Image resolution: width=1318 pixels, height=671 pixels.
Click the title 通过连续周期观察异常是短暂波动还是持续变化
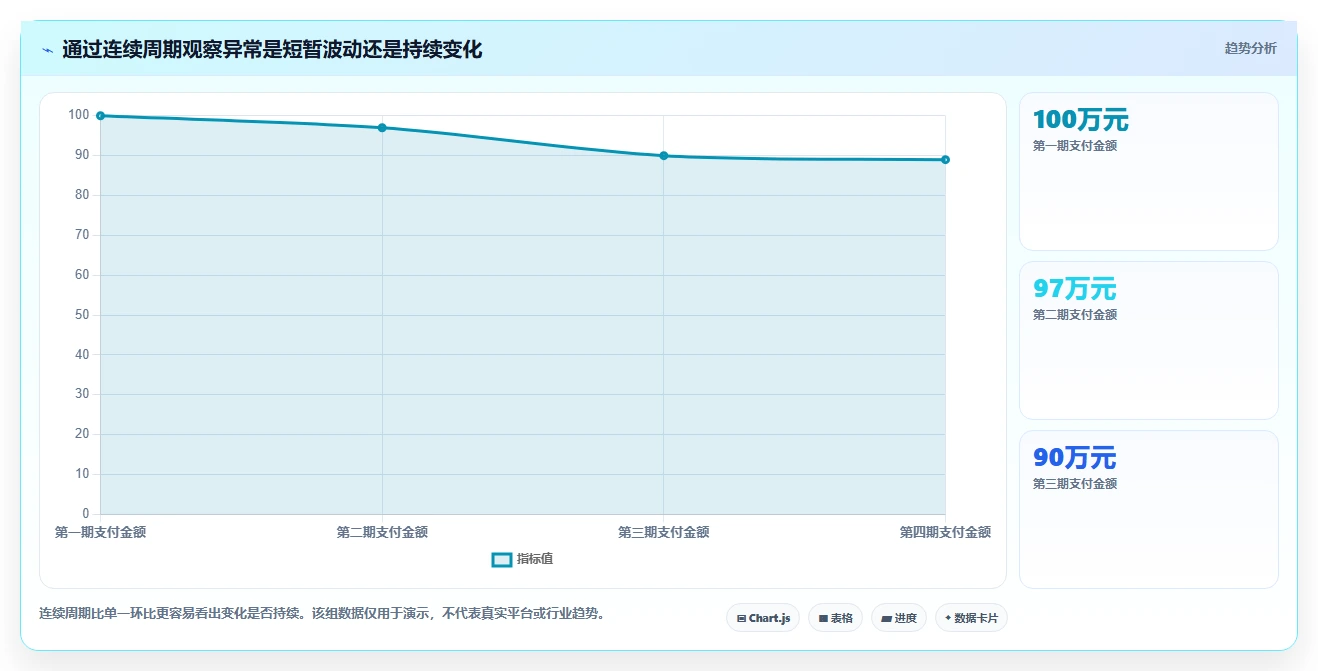(272, 50)
